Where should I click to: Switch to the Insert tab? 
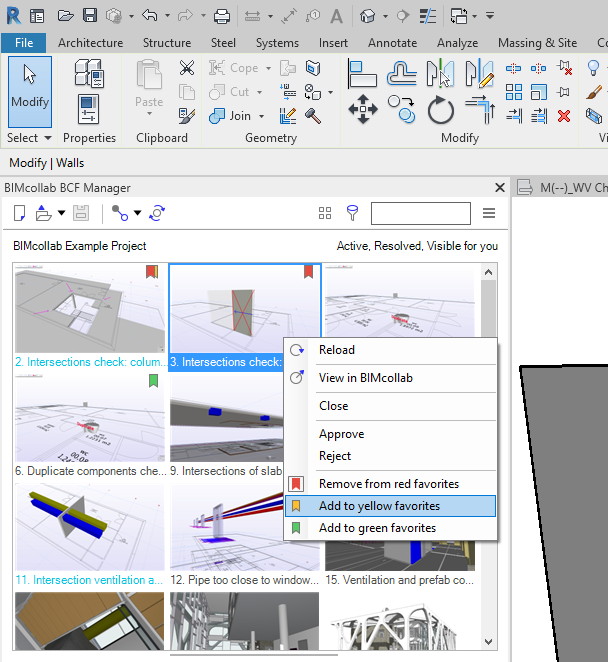[x=333, y=43]
